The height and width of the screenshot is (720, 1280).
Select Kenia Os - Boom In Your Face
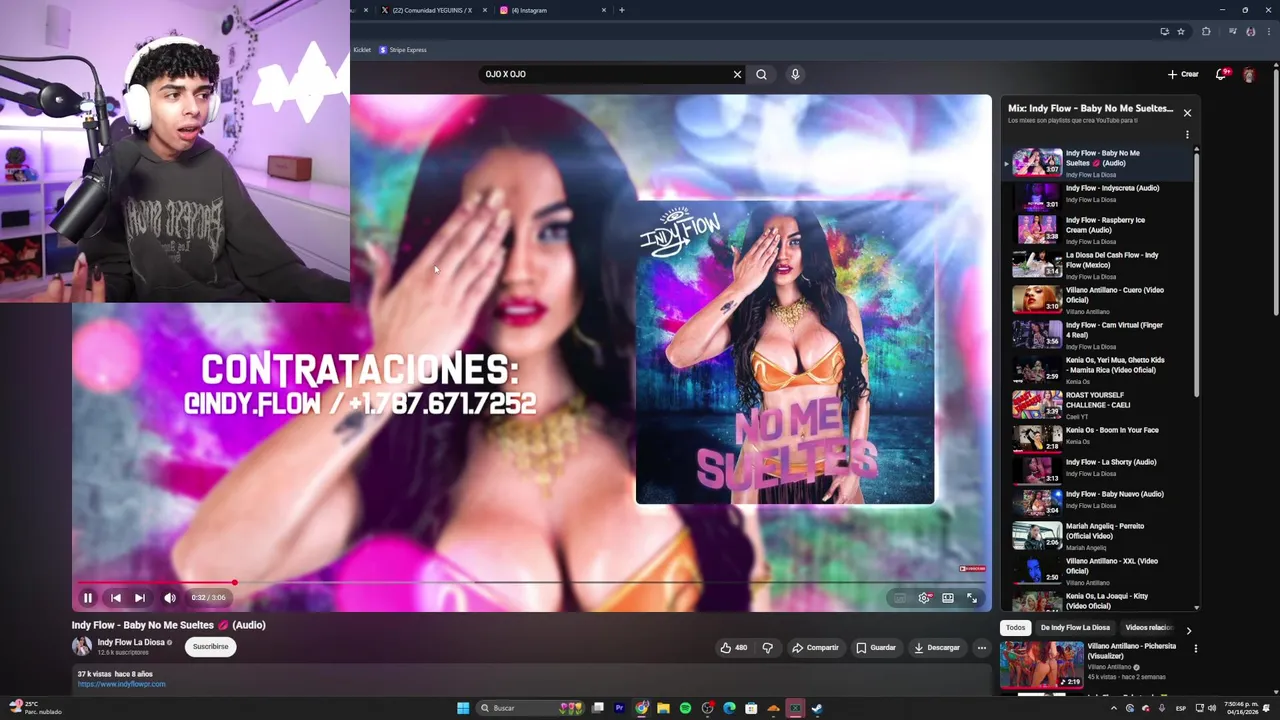click(x=1098, y=436)
